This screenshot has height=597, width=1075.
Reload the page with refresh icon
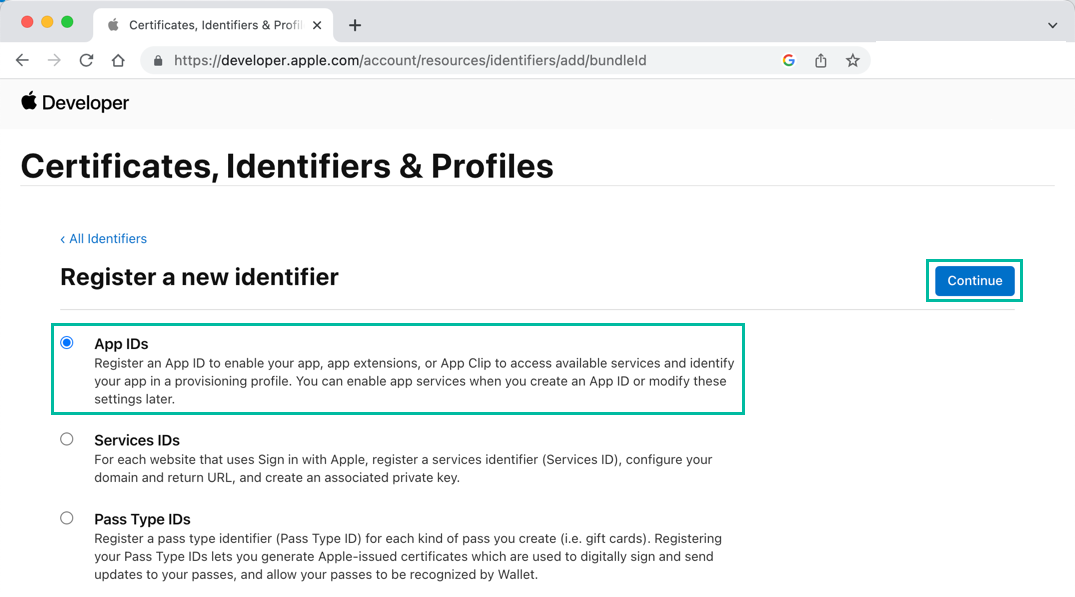[x=86, y=60]
